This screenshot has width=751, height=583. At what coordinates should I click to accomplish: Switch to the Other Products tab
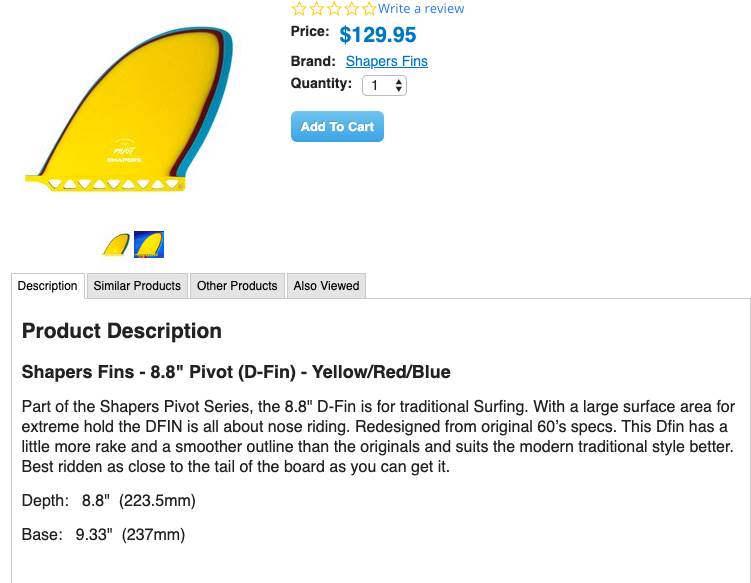(237, 286)
